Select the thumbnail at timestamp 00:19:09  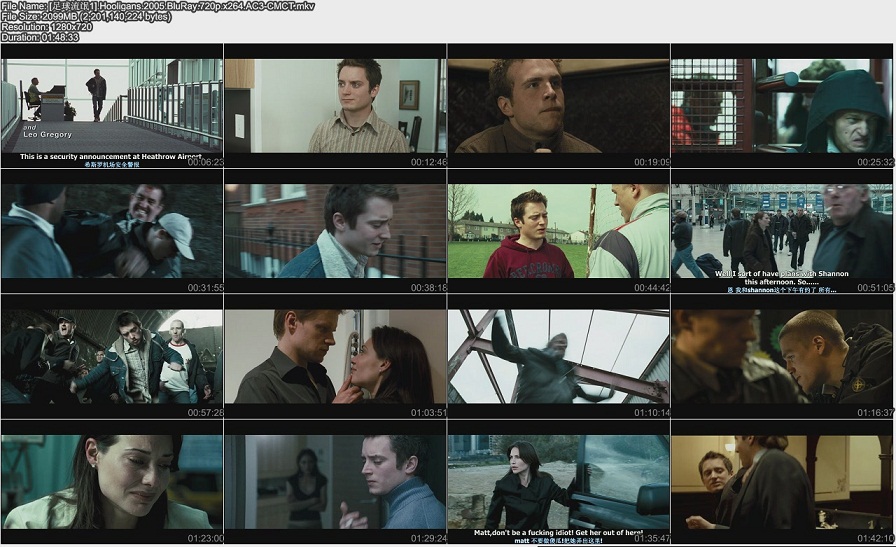558,106
